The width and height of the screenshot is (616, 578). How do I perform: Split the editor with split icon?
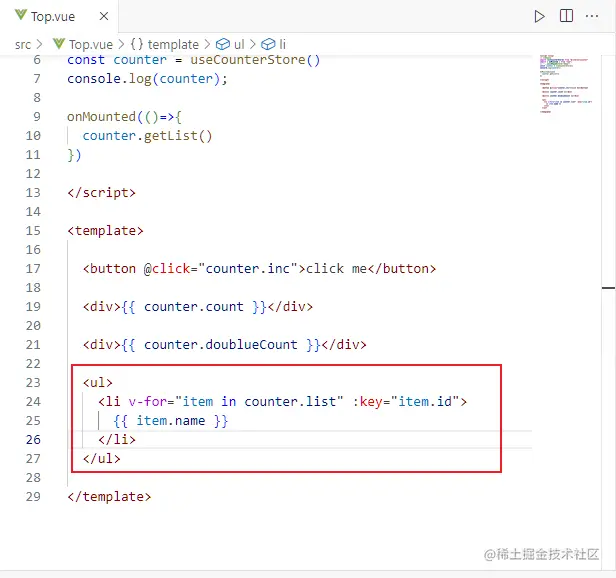[x=566, y=16]
